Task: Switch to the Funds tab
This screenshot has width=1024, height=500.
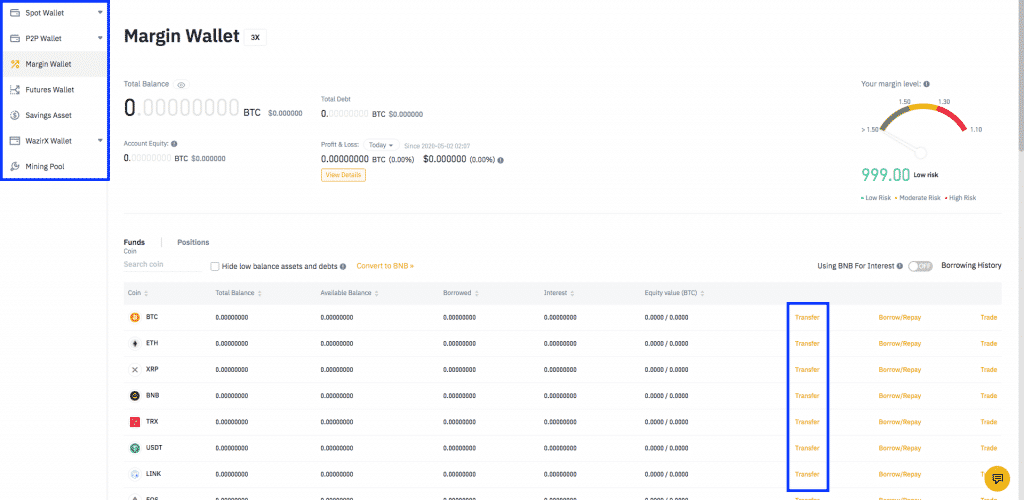Action: pyautogui.click(x=134, y=242)
